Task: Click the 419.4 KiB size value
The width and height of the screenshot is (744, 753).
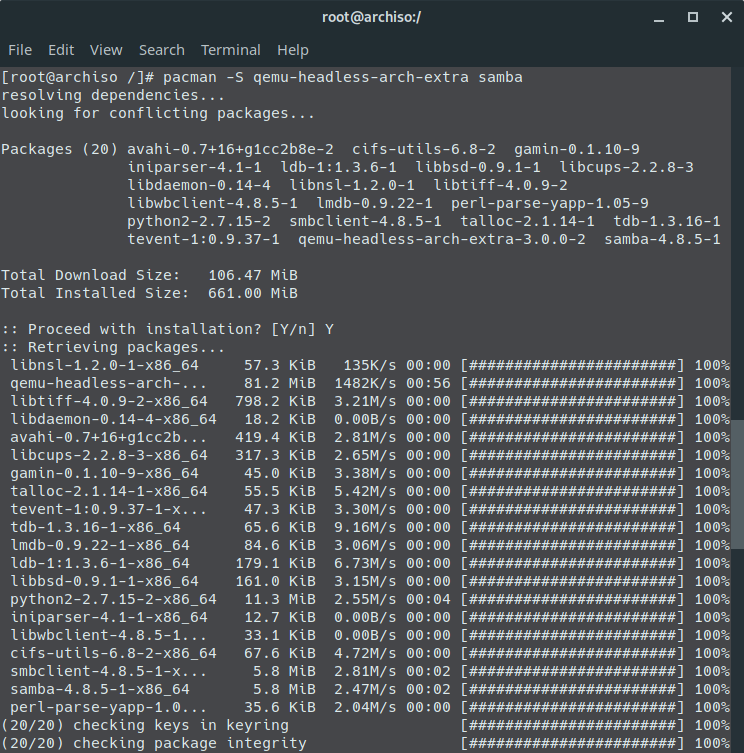Action: click(275, 437)
